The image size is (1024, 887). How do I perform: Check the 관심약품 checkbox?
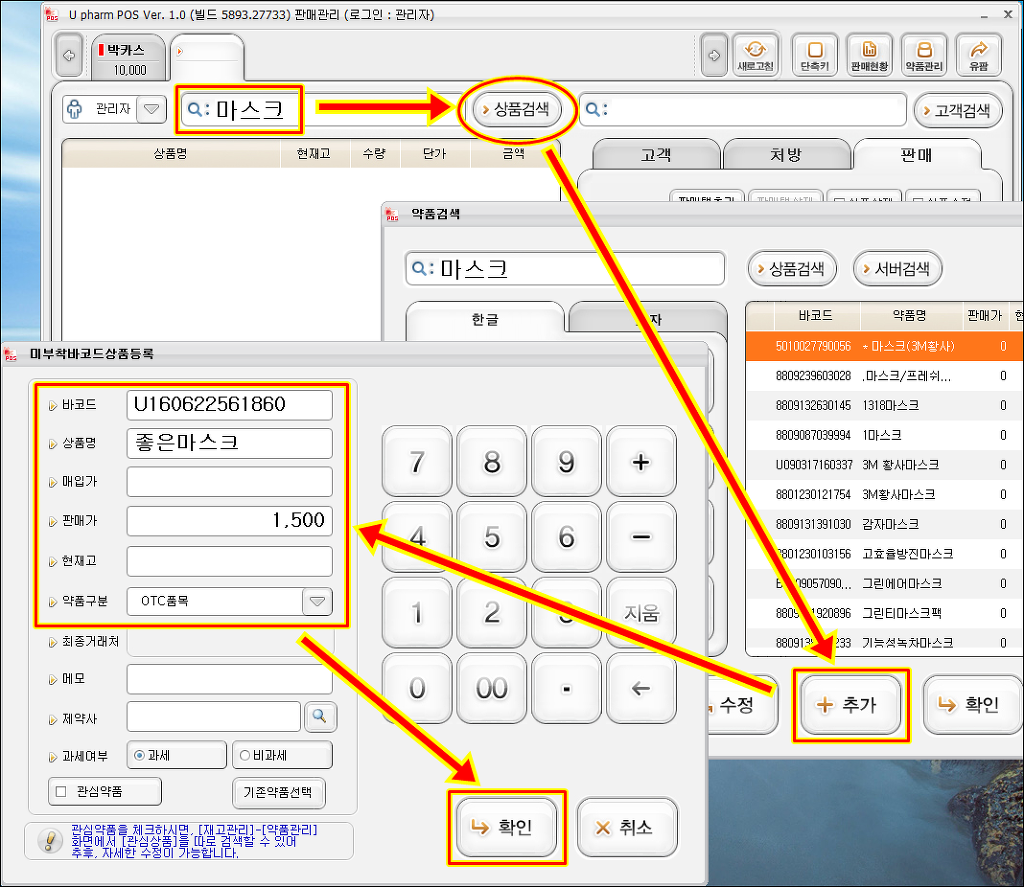(x=61, y=792)
